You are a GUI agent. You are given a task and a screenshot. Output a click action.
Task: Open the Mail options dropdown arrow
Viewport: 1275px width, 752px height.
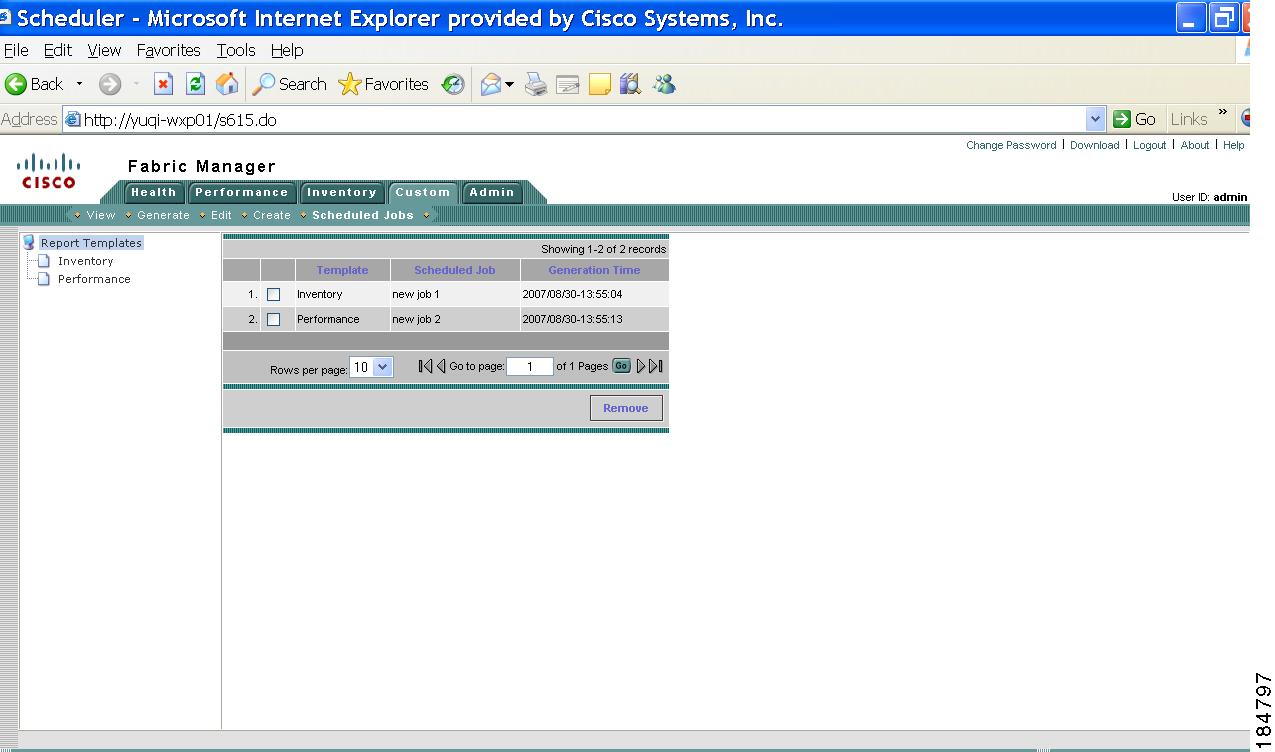(x=509, y=85)
